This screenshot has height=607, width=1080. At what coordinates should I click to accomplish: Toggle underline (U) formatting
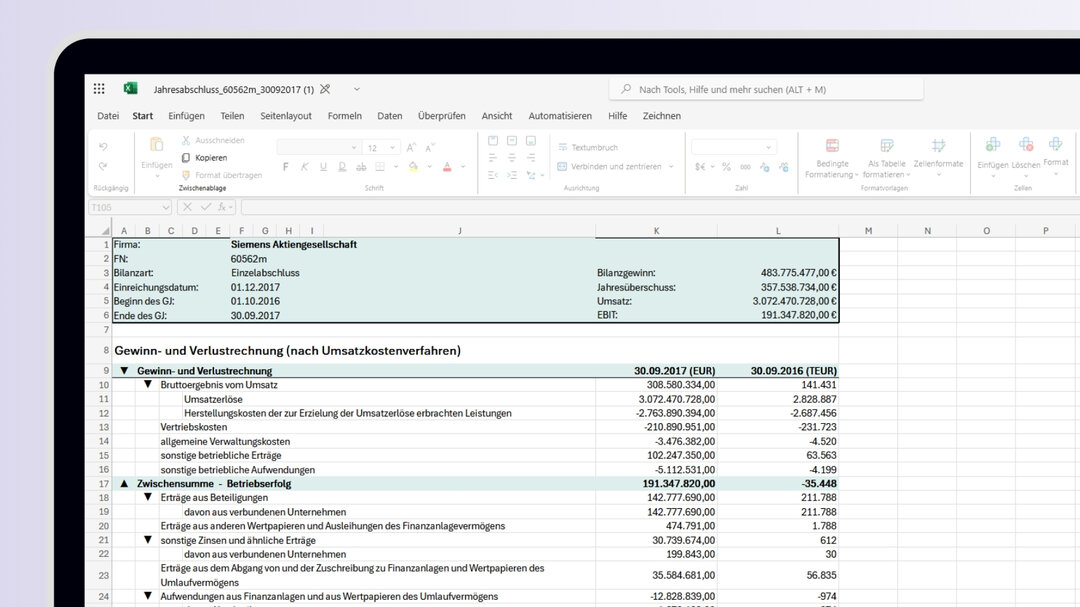tap(323, 167)
